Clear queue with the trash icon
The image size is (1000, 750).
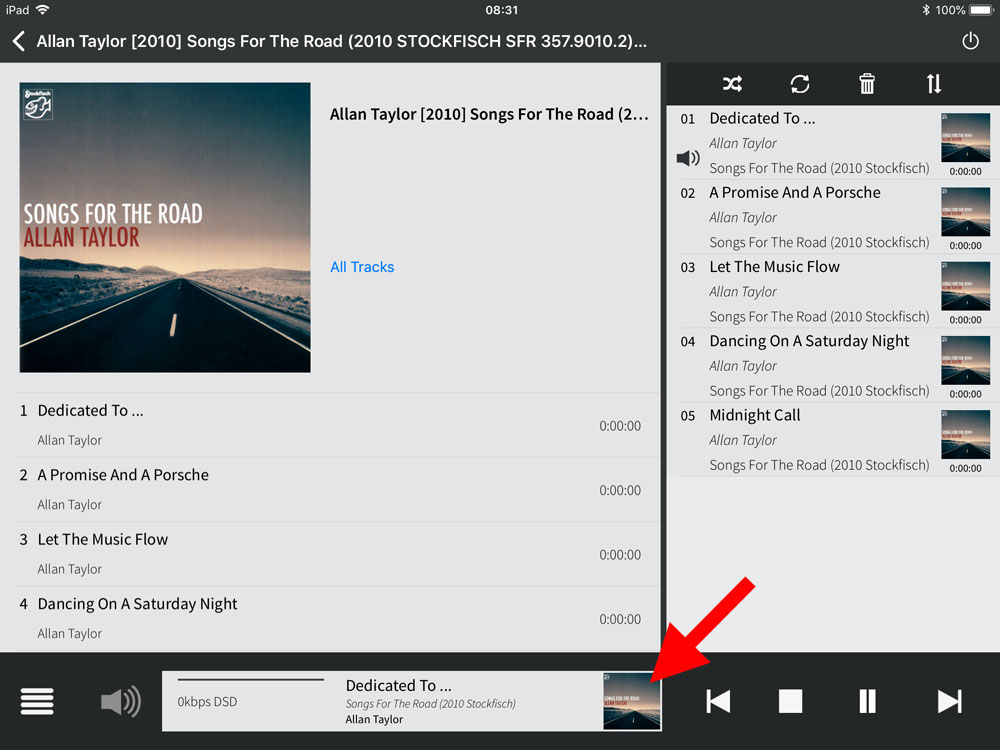click(x=867, y=84)
